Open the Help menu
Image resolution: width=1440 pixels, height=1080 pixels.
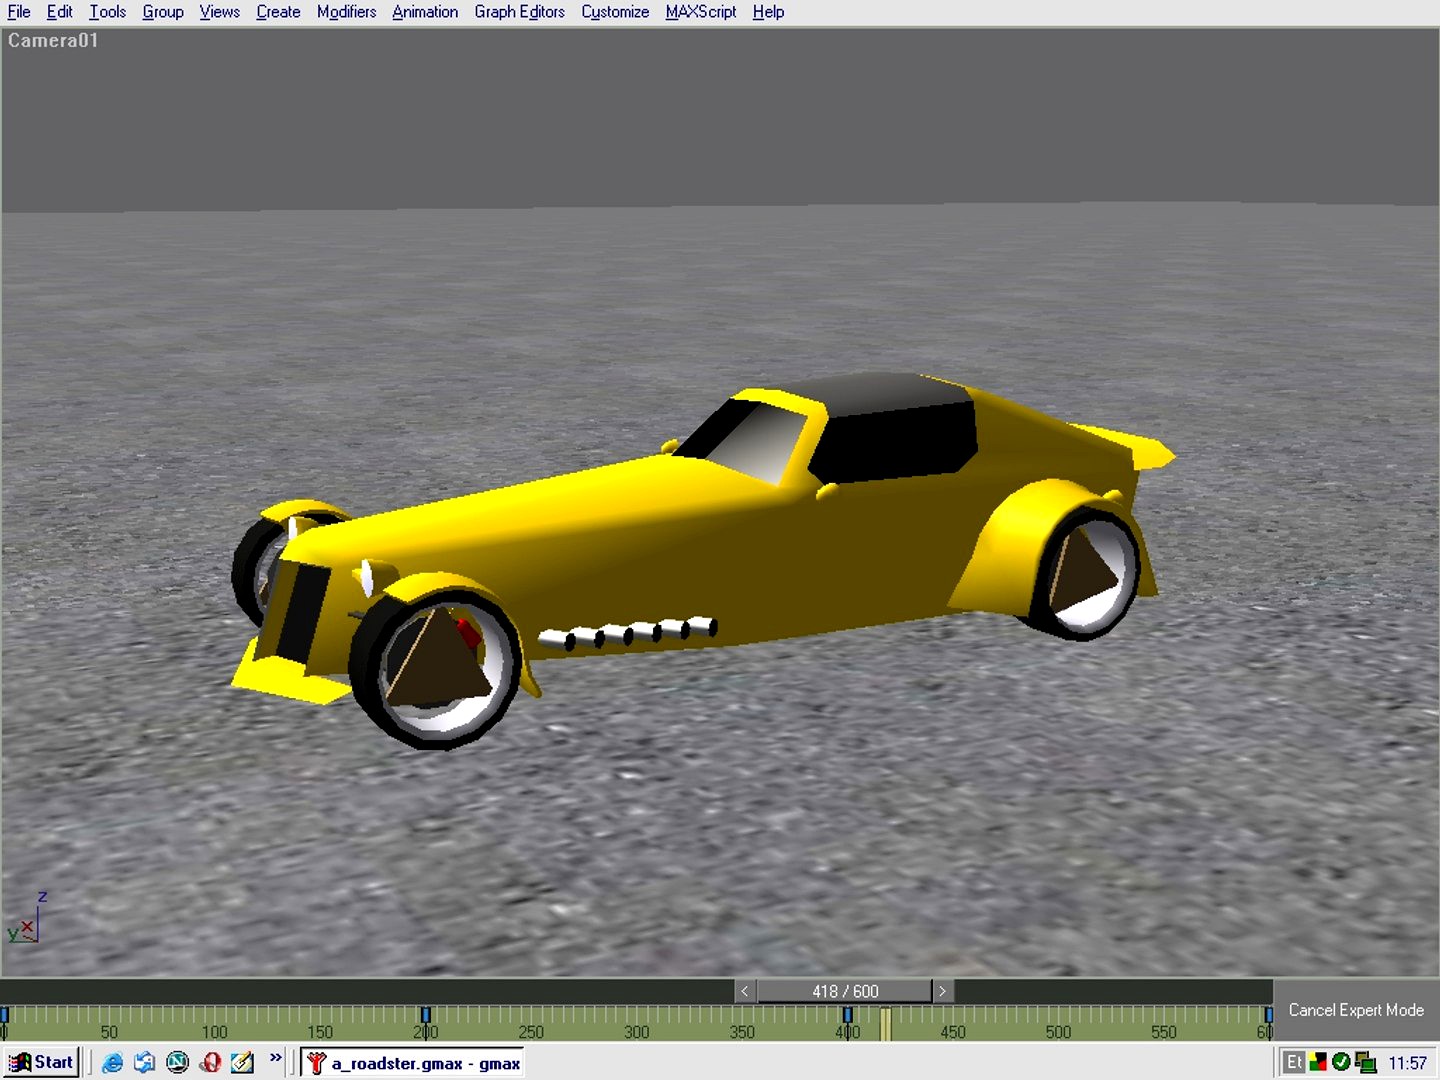(x=768, y=12)
